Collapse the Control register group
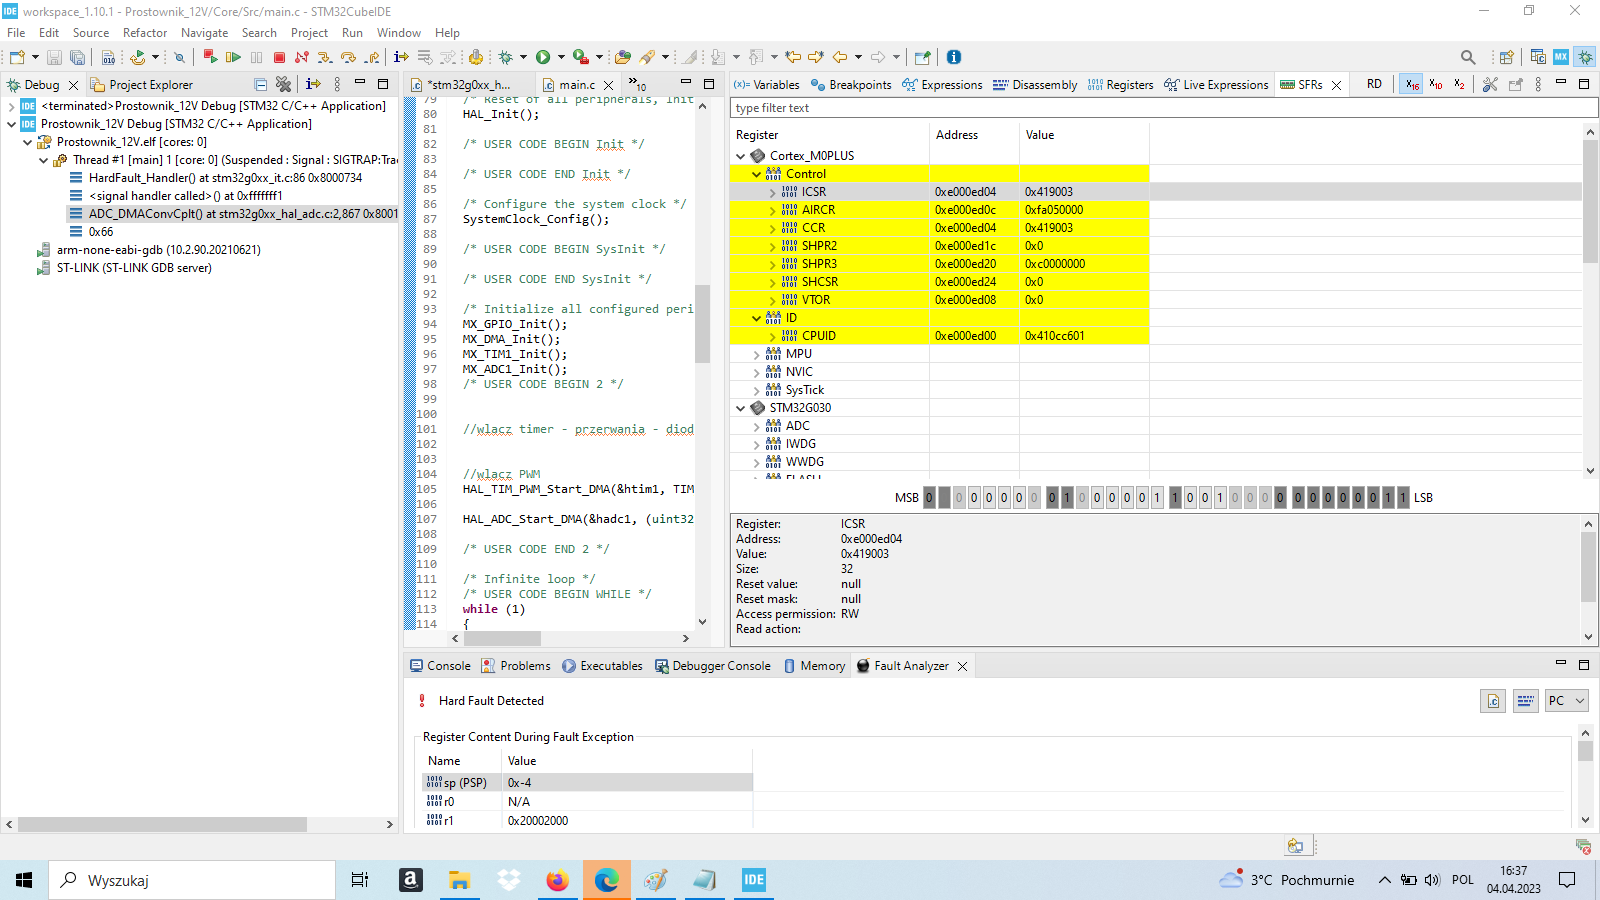 756,174
